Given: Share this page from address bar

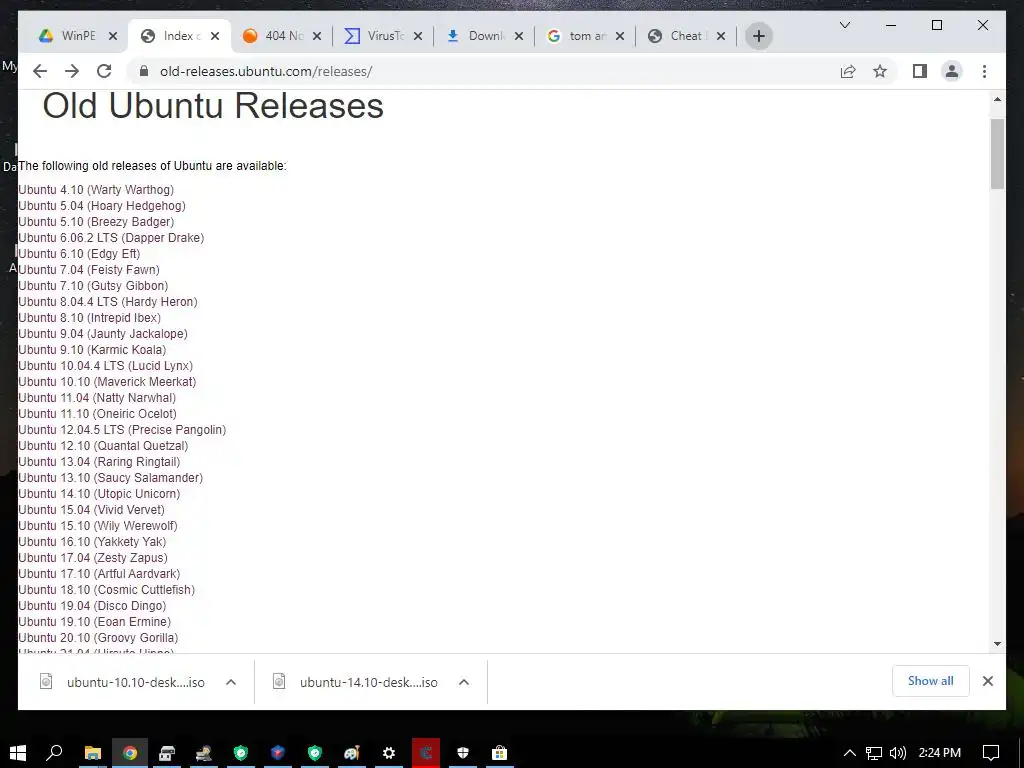Looking at the screenshot, I should [848, 71].
